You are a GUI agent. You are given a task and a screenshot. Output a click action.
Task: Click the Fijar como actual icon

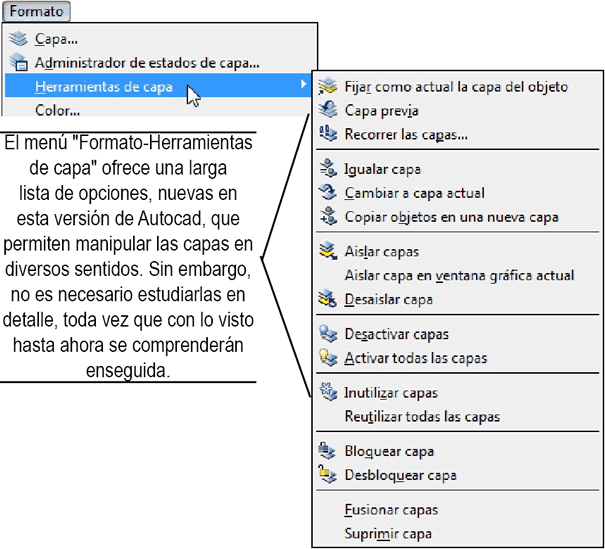tap(328, 86)
